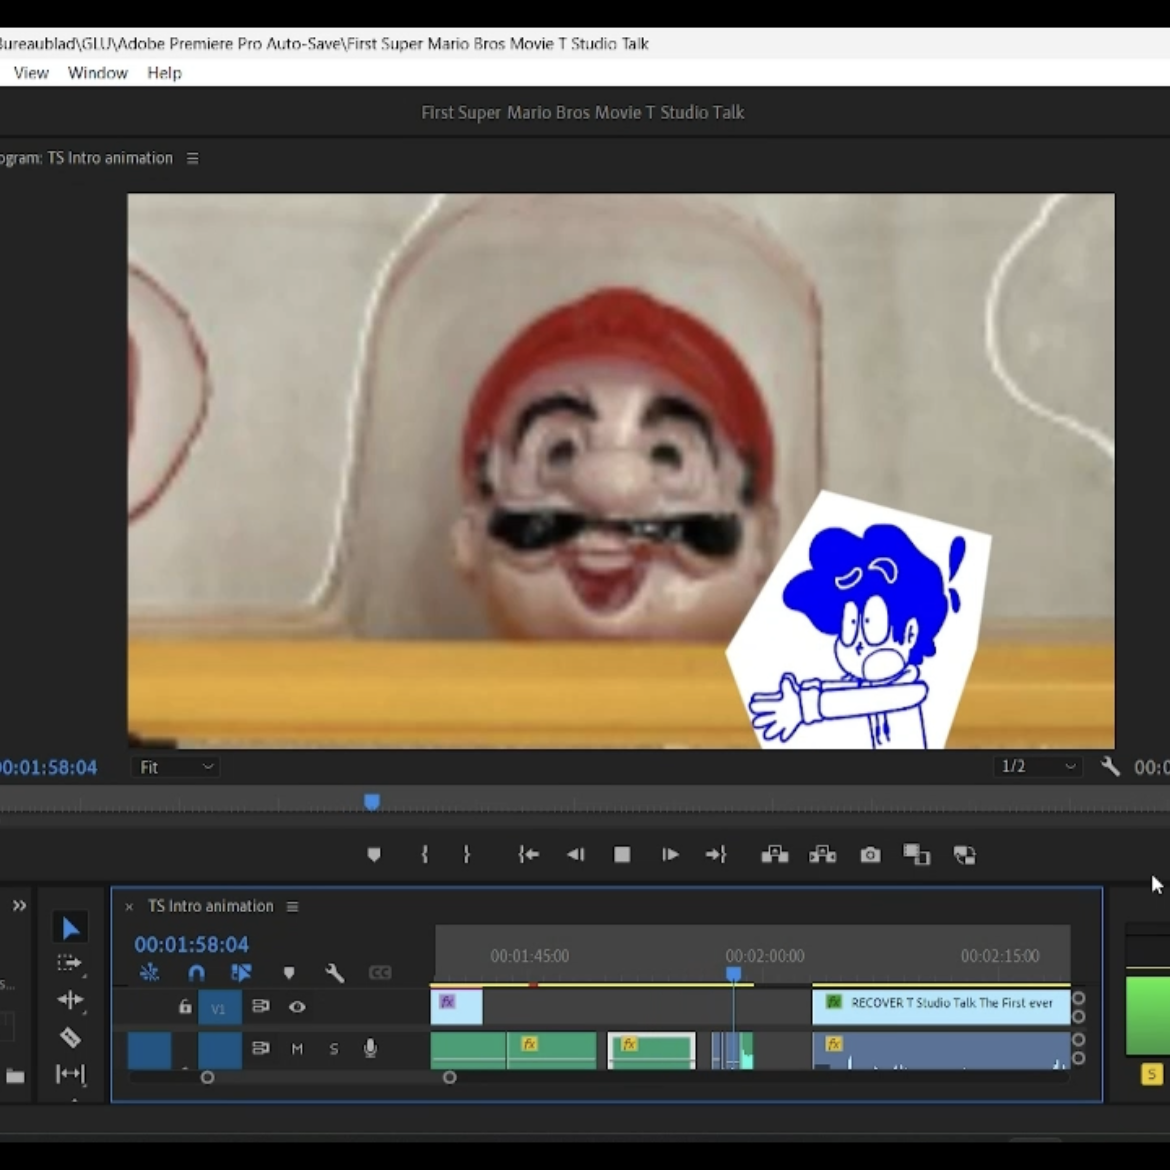The height and width of the screenshot is (1170, 1170).
Task: Choose the Track Select Forward tool
Action: (x=70, y=963)
